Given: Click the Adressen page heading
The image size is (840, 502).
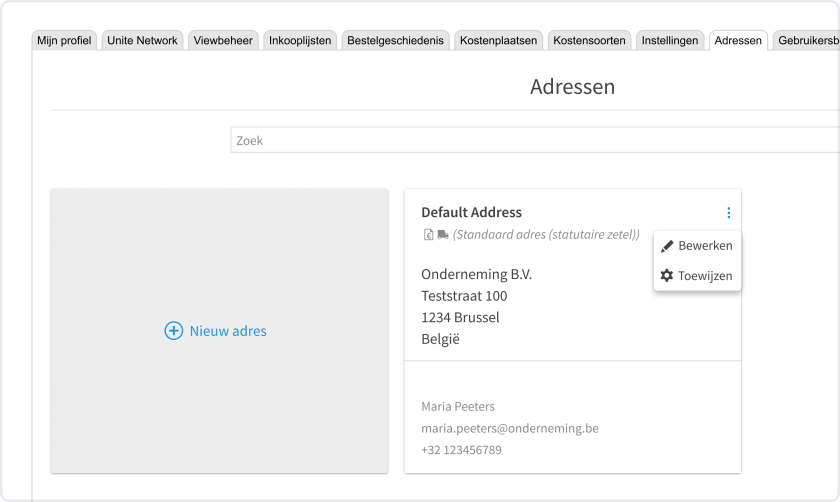Looking at the screenshot, I should (x=573, y=86).
